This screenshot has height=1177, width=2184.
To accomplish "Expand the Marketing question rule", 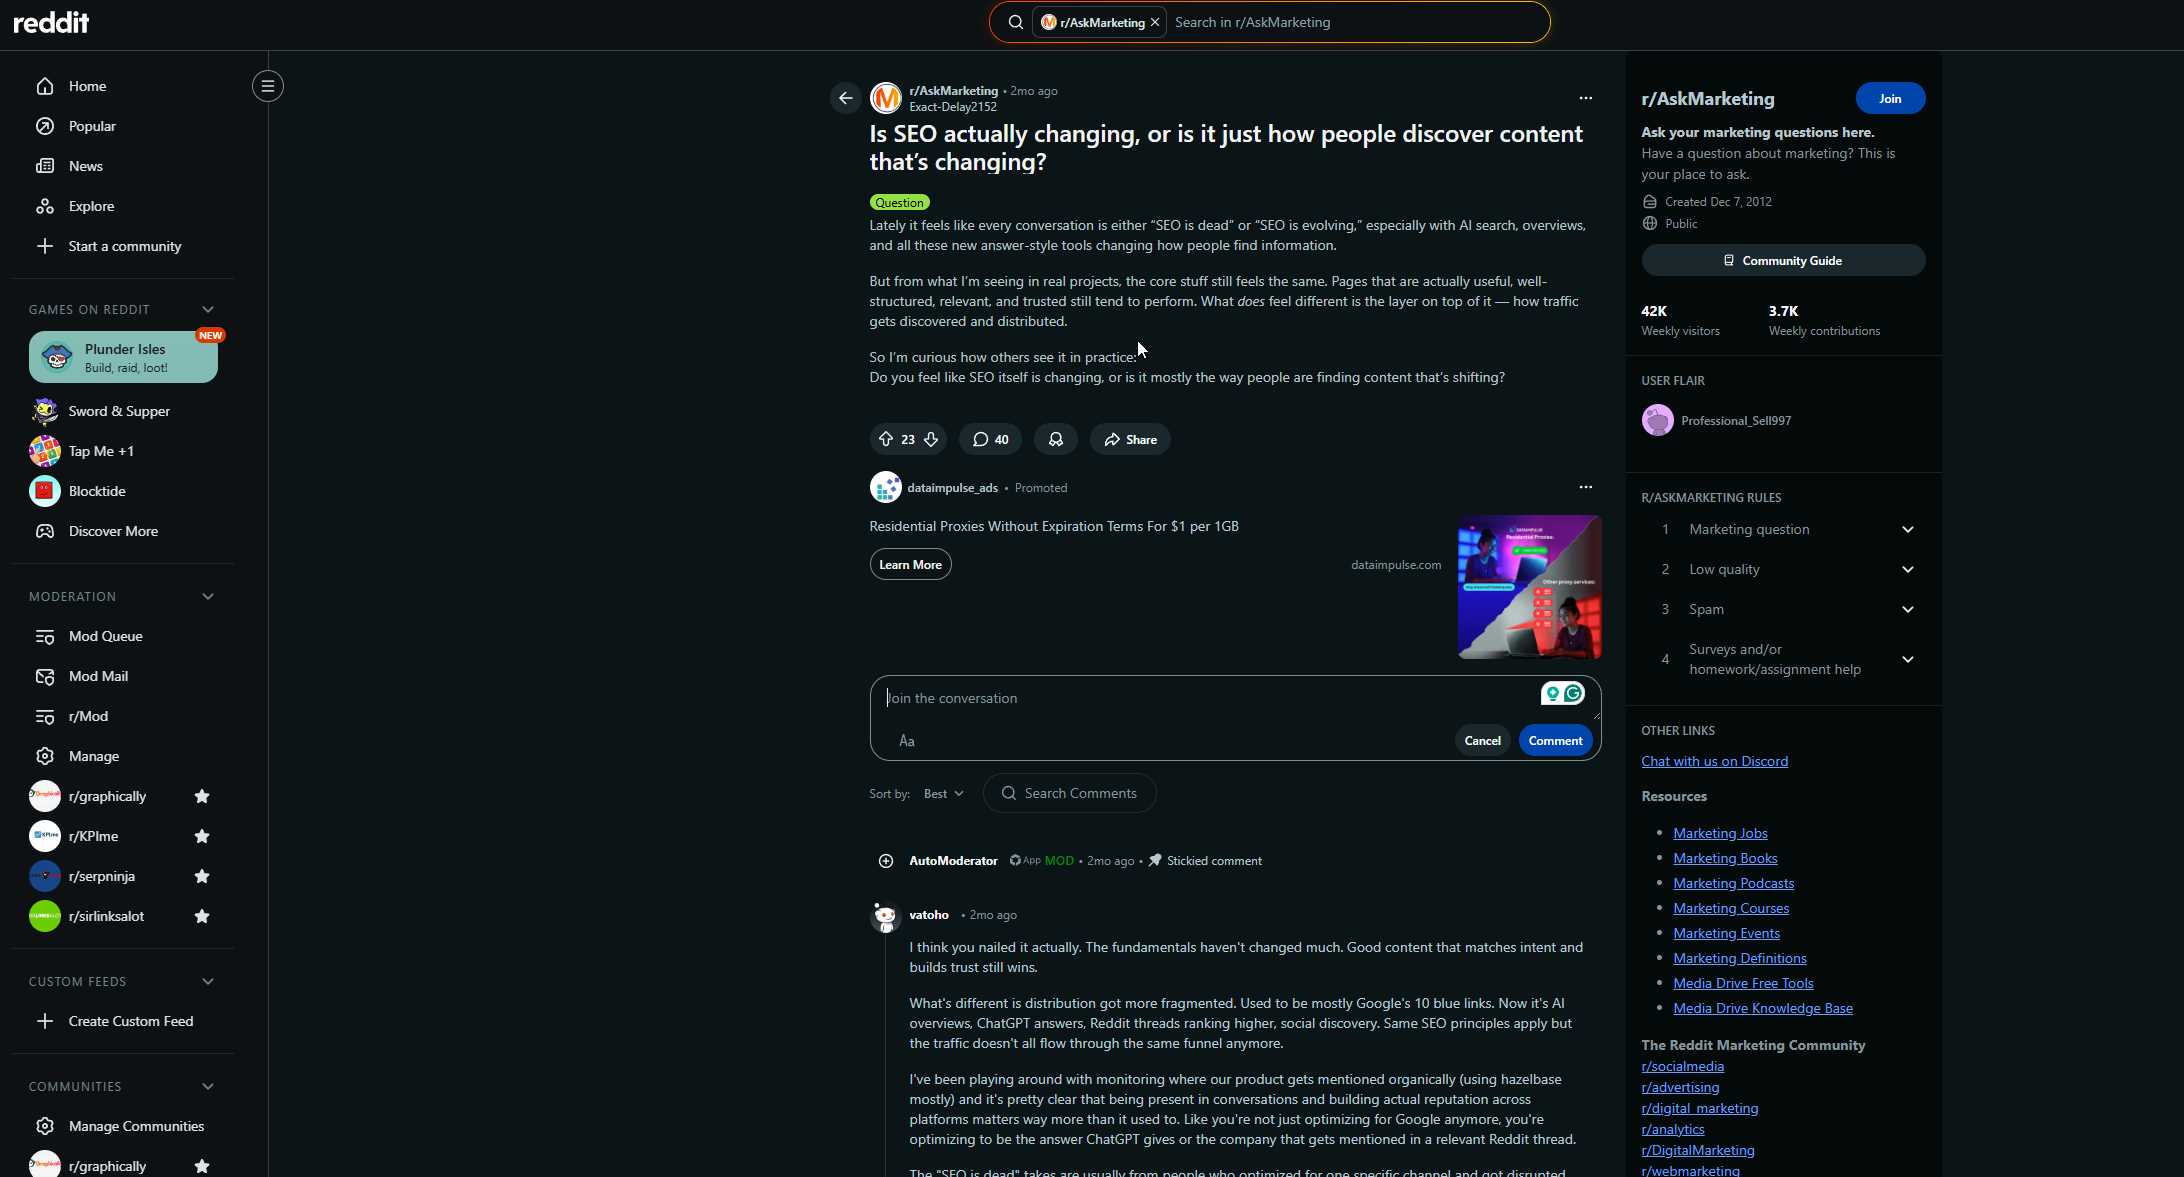I will pyautogui.click(x=1907, y=529).
